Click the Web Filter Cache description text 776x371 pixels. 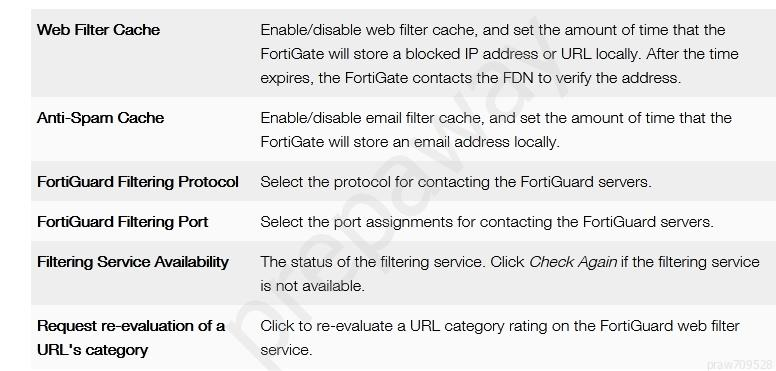click(x=499, y=54)
